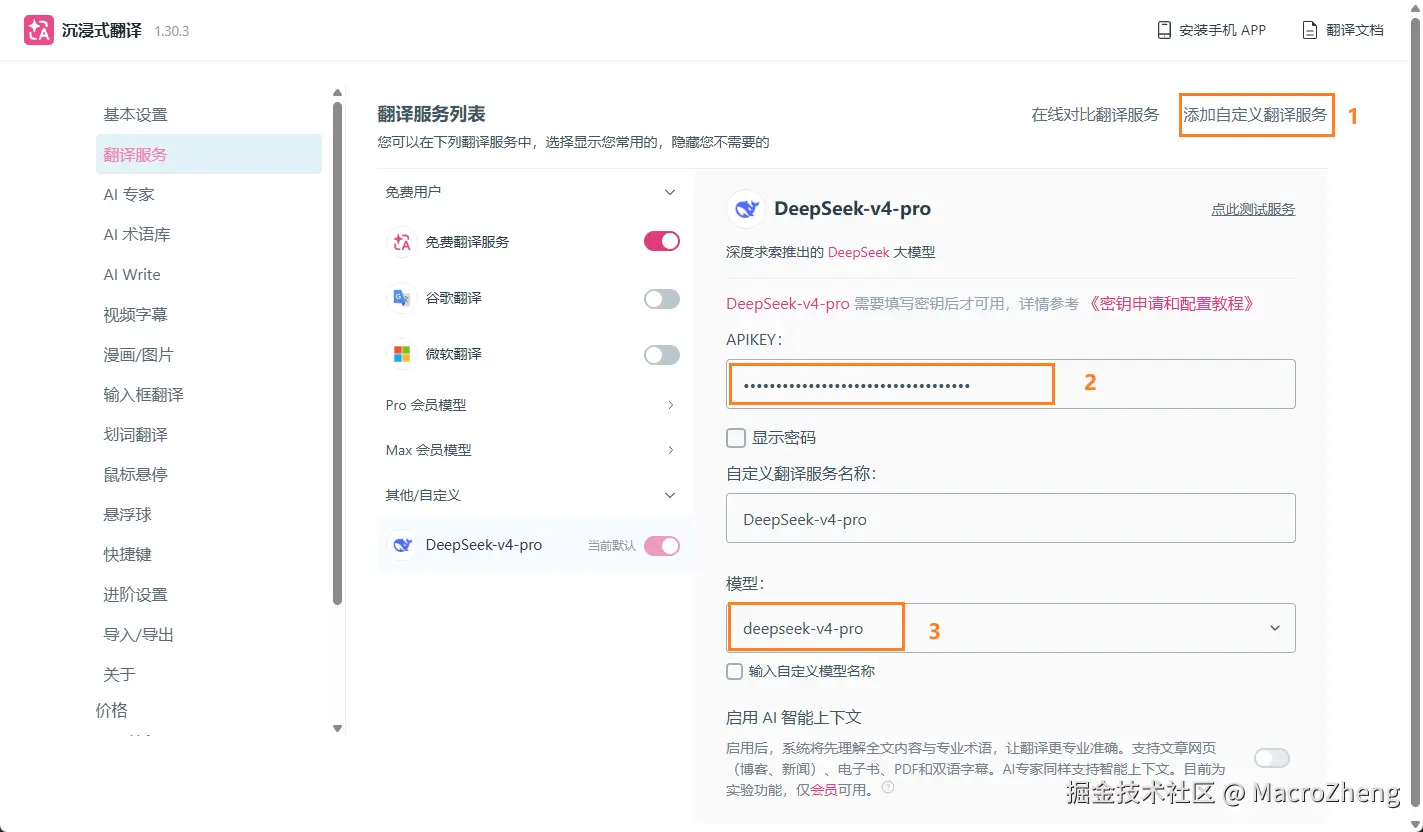Screen dimensions: 1423x832
Task: Click the 微软翻译 label
Action: [453, 354]
